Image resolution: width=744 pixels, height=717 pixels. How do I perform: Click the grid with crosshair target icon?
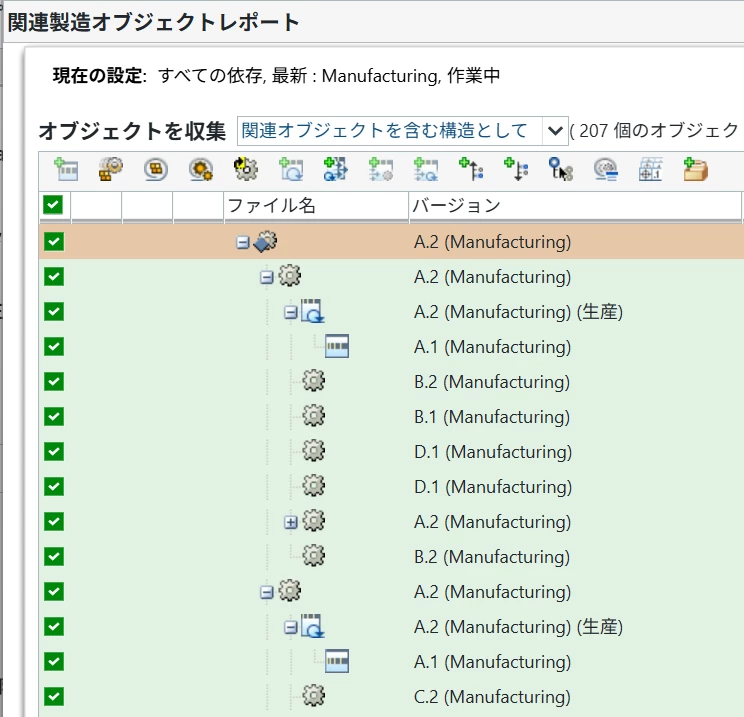tap(651, 169)
